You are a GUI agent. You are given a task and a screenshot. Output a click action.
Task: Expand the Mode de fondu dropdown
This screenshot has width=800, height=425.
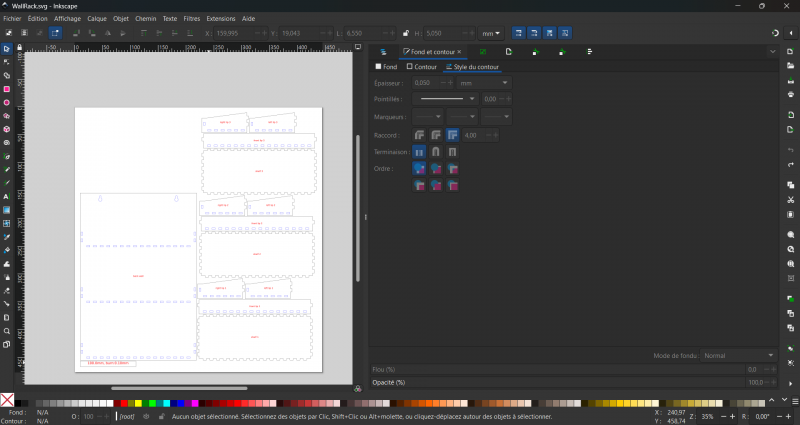coord(738,355)
